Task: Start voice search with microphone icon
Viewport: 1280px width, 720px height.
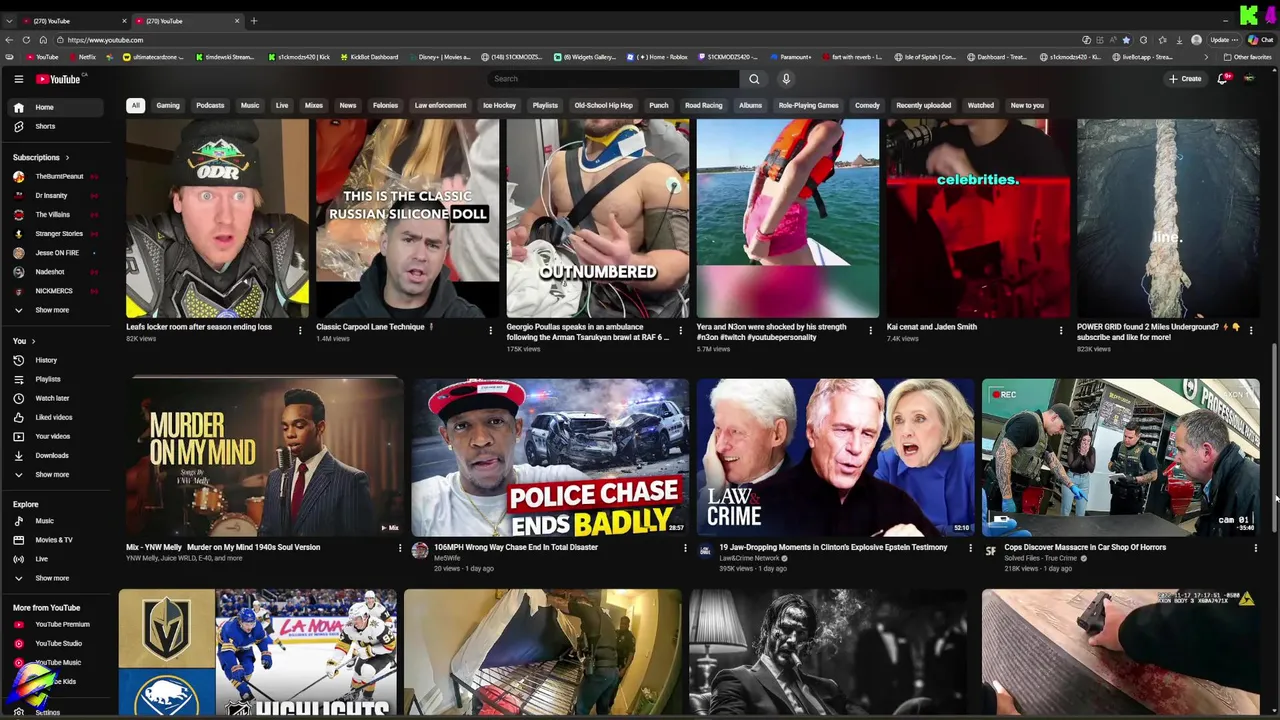Action: coord(786,79)
